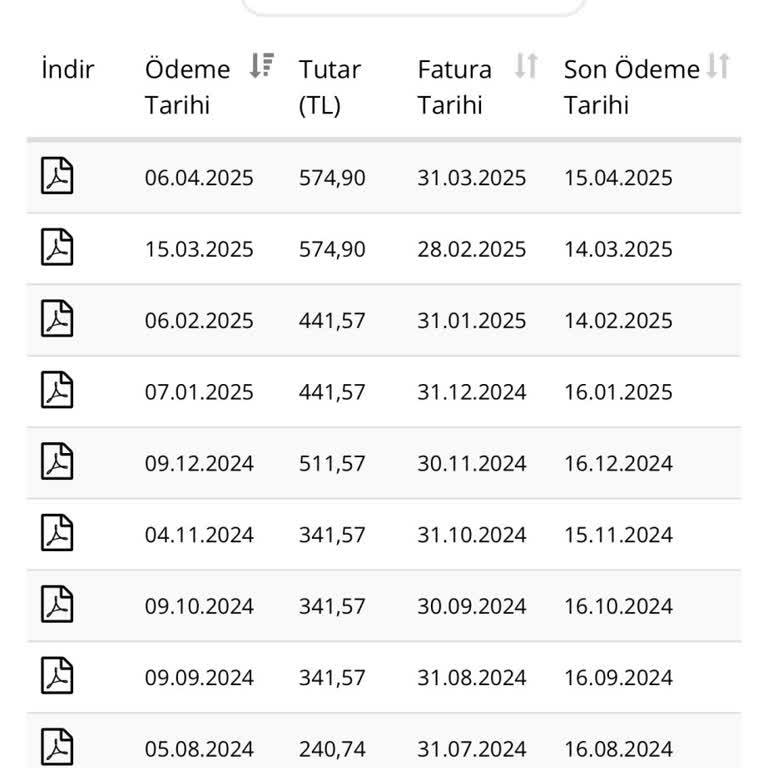The width and height of the screenshot is (768, 768).
Task: Select the 441,57 amount beside 06.02.2025
Action: [x=332, y=321]
